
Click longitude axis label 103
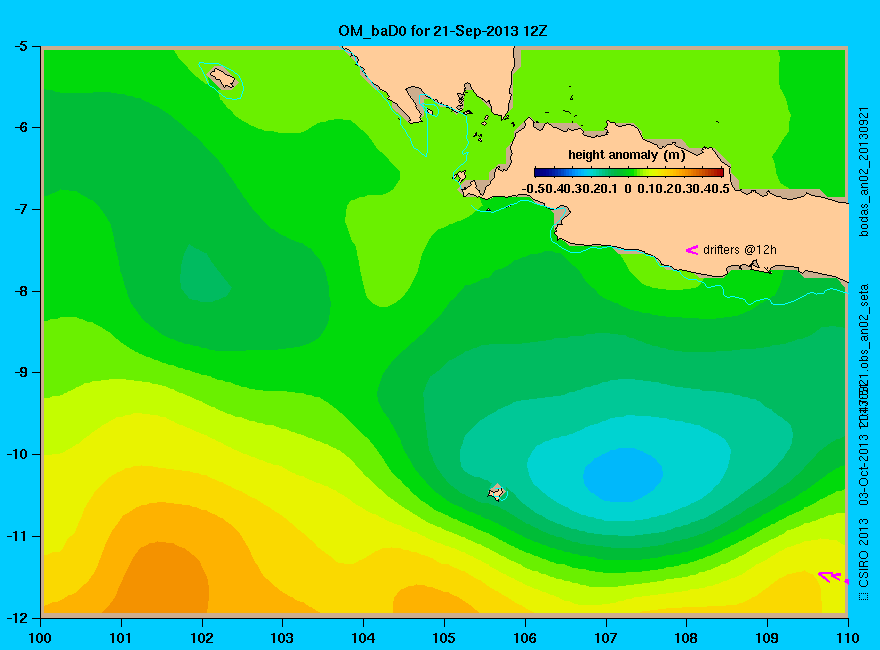pyautogui.click(x=282, y=638)
